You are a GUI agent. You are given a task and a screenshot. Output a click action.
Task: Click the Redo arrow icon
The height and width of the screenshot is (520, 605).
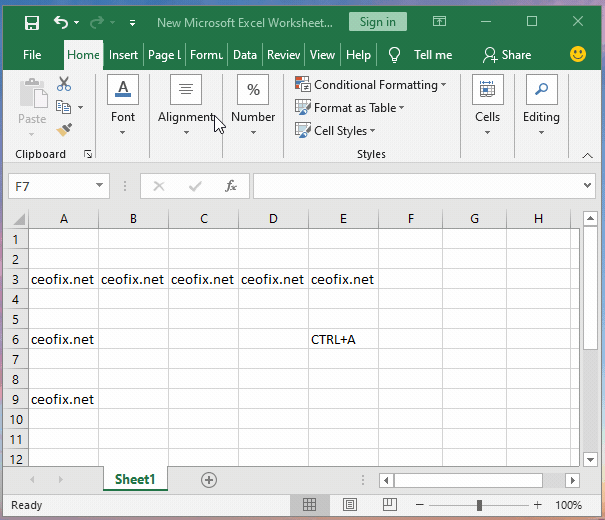pyautogui.click(x=96, y=22)
